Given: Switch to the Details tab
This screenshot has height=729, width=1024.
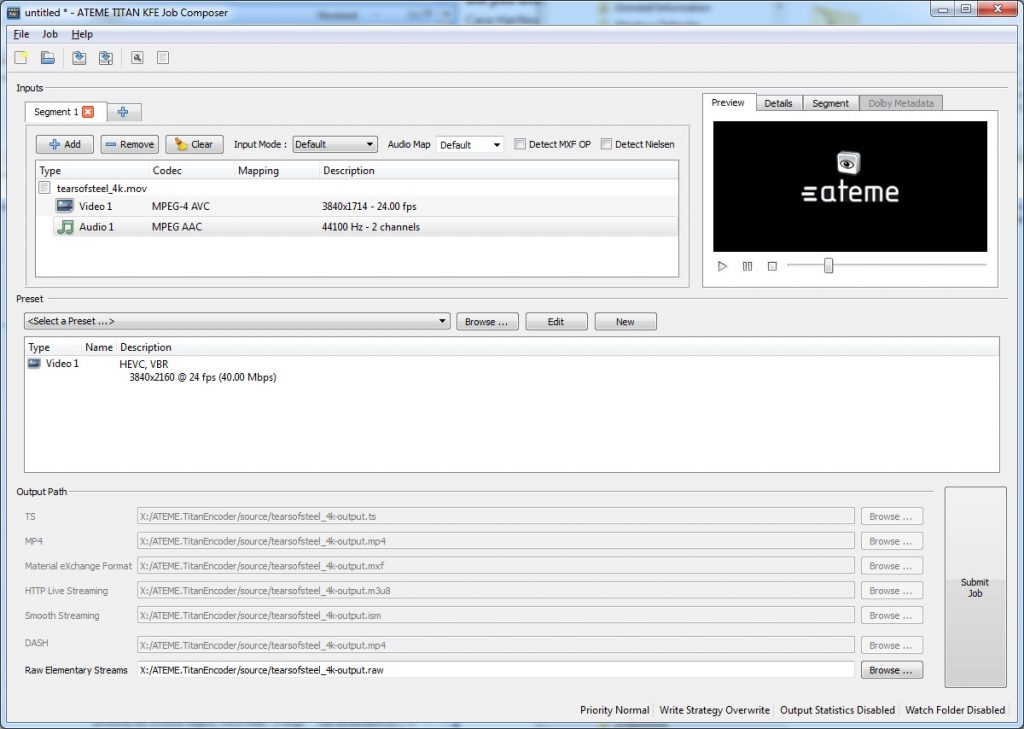Looking at the screenshot, I should 778,103.
